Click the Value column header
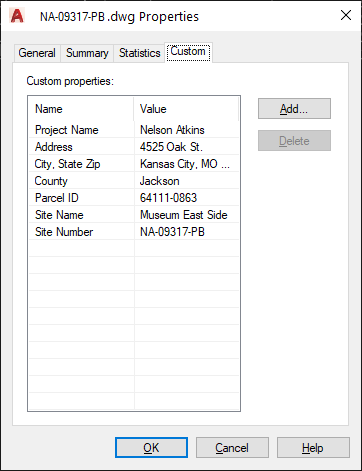This screenshot has height=471, width=362. 186,109
